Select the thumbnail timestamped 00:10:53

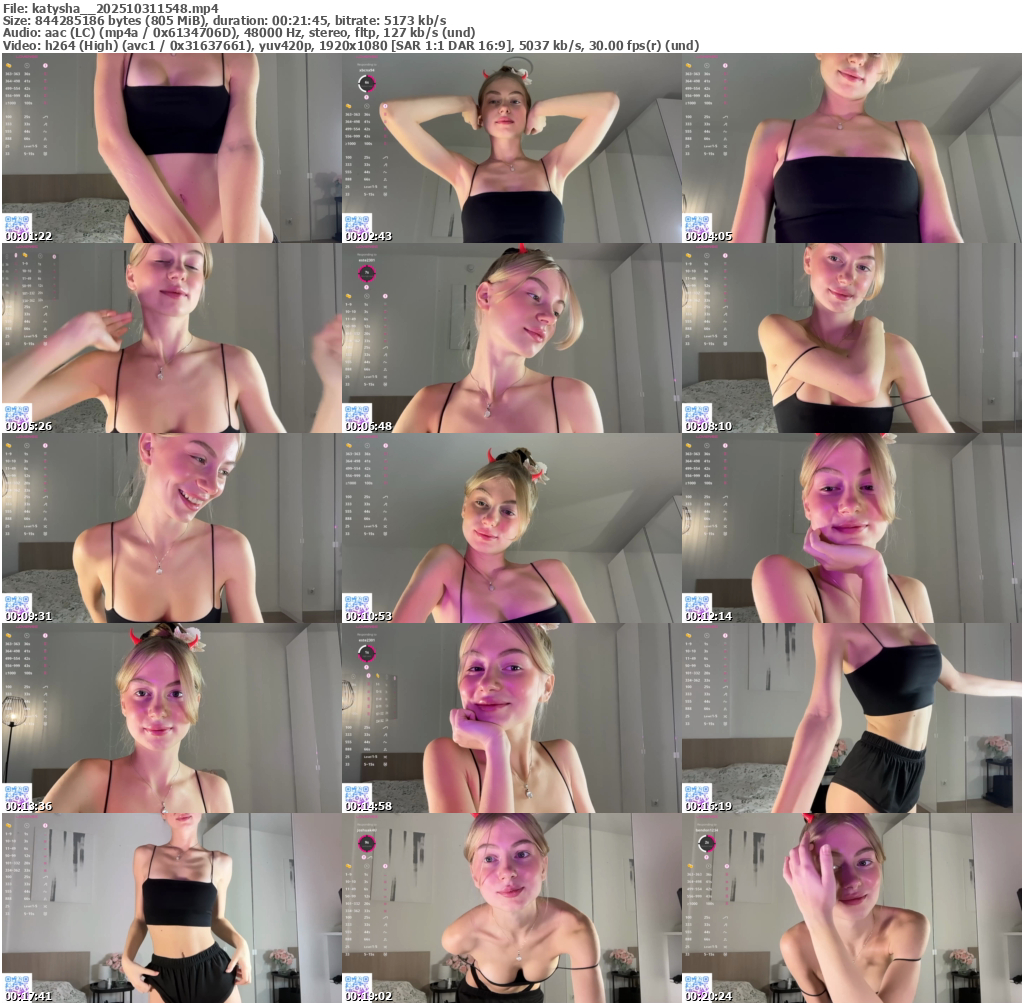(511, 528)
